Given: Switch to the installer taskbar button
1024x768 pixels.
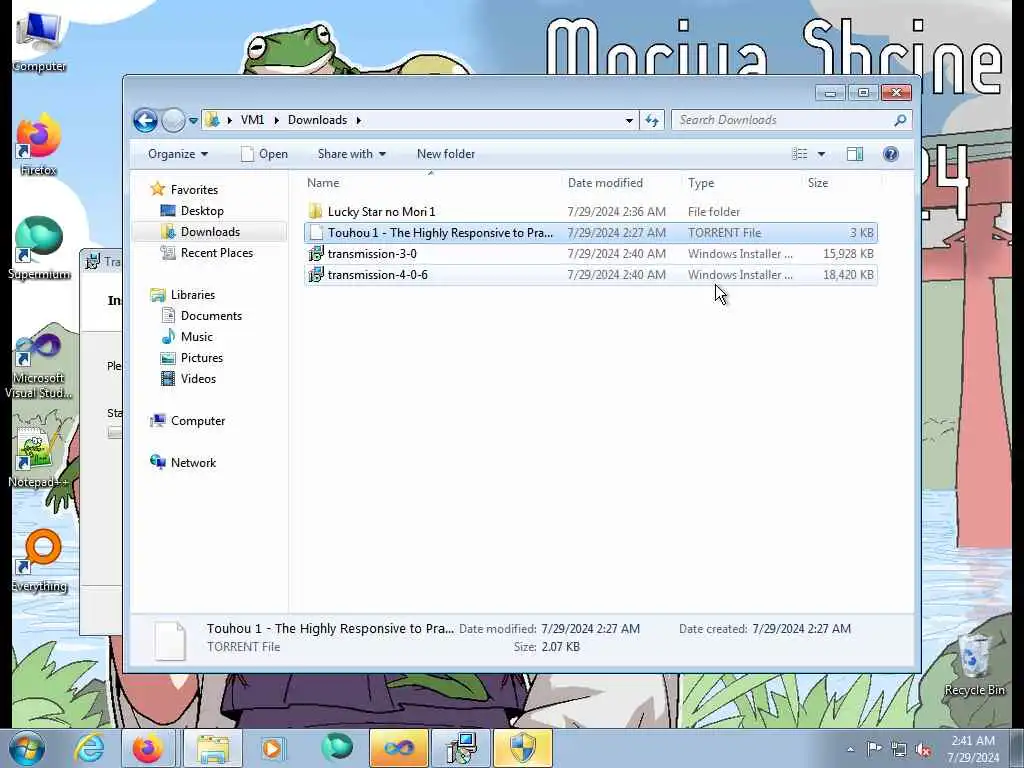Looking at the screenshot, I should tap(461, 748).
